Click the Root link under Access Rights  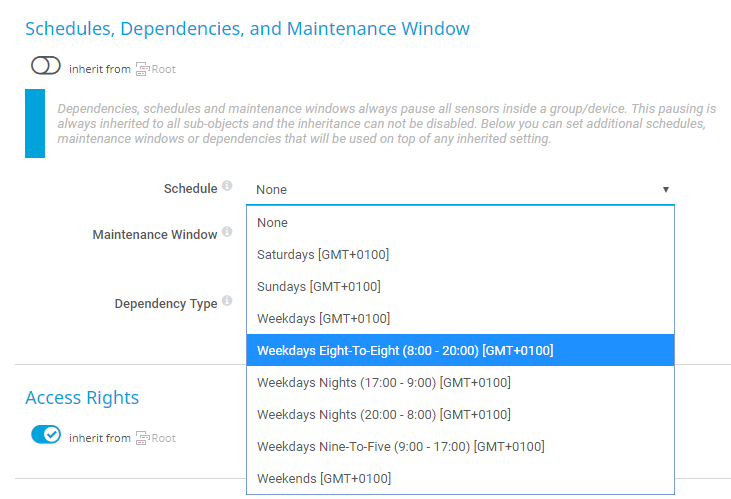tap(163, 438)
